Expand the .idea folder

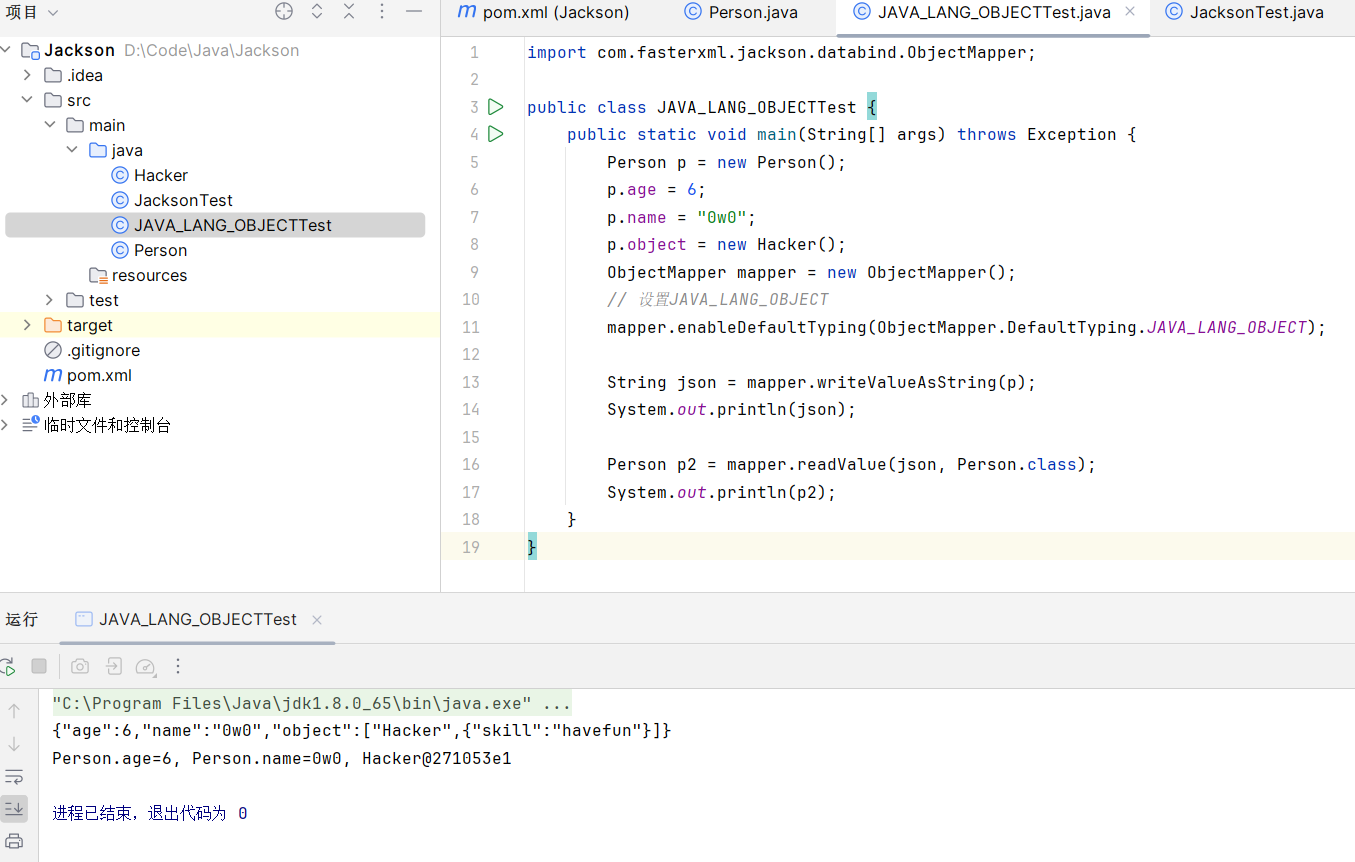point(27,75)
